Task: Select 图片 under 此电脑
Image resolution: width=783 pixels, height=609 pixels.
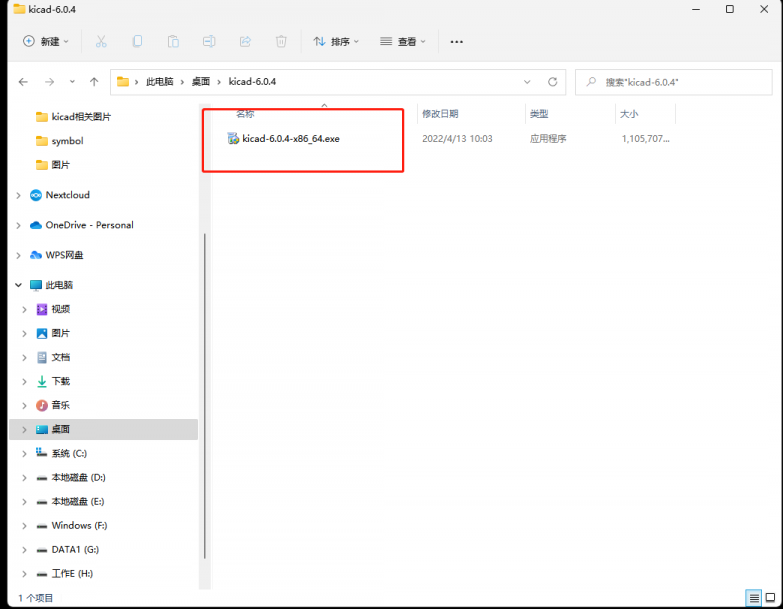Action: 53,333
